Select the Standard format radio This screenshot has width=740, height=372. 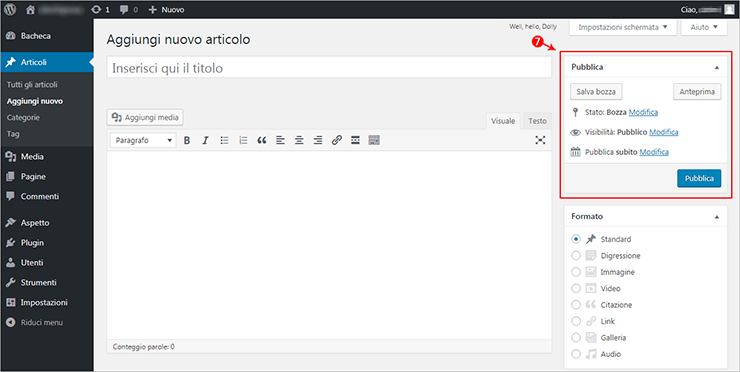pyautogui.click(x=576, y=239)
